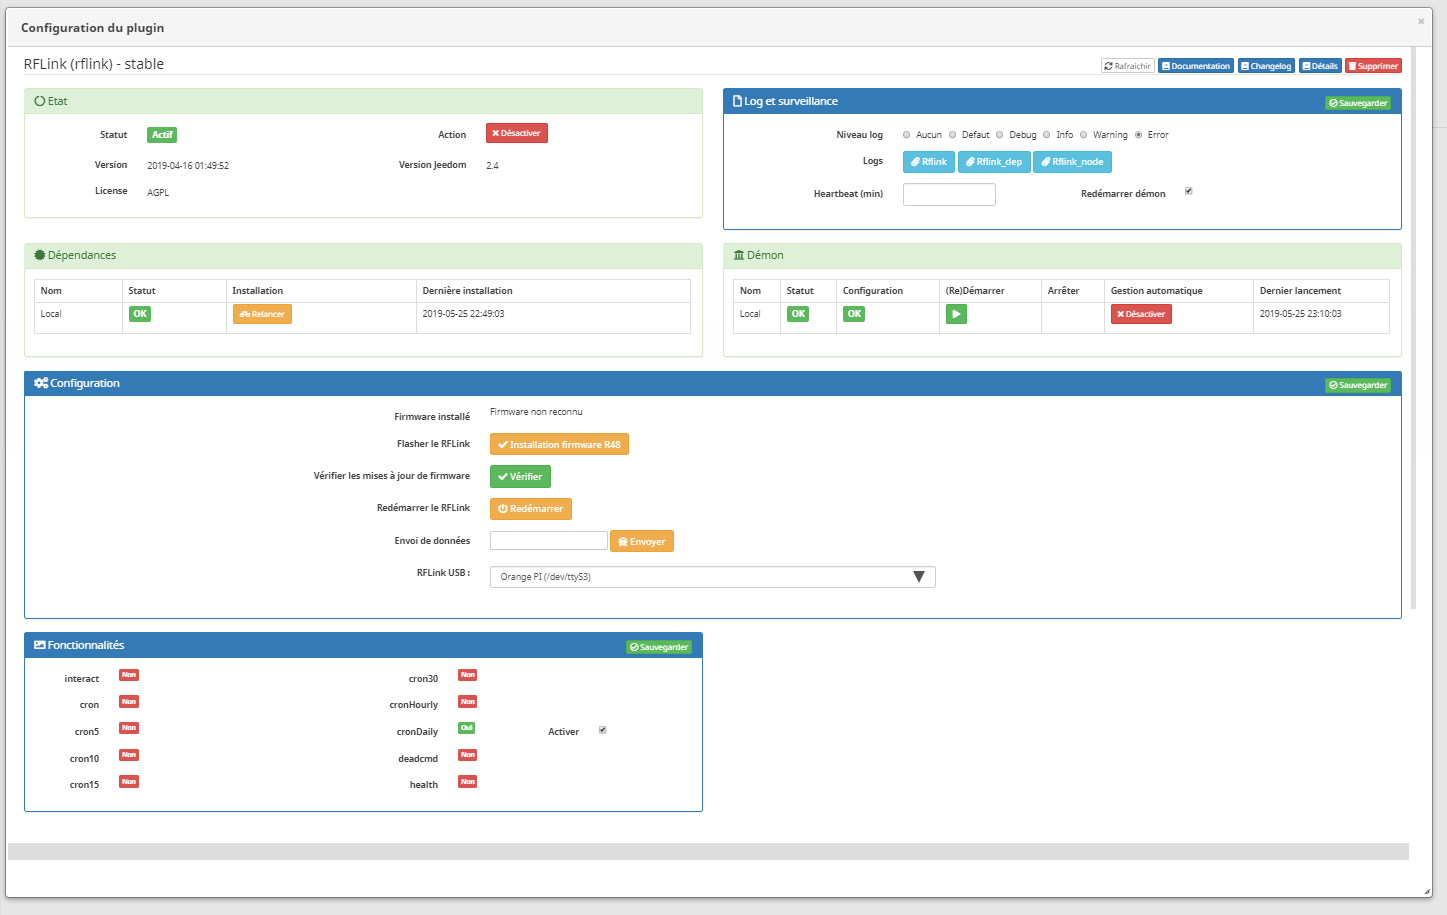Open the Rflink_dep log
Screen dimensions: 1447x915
click(x=994, y=162)
